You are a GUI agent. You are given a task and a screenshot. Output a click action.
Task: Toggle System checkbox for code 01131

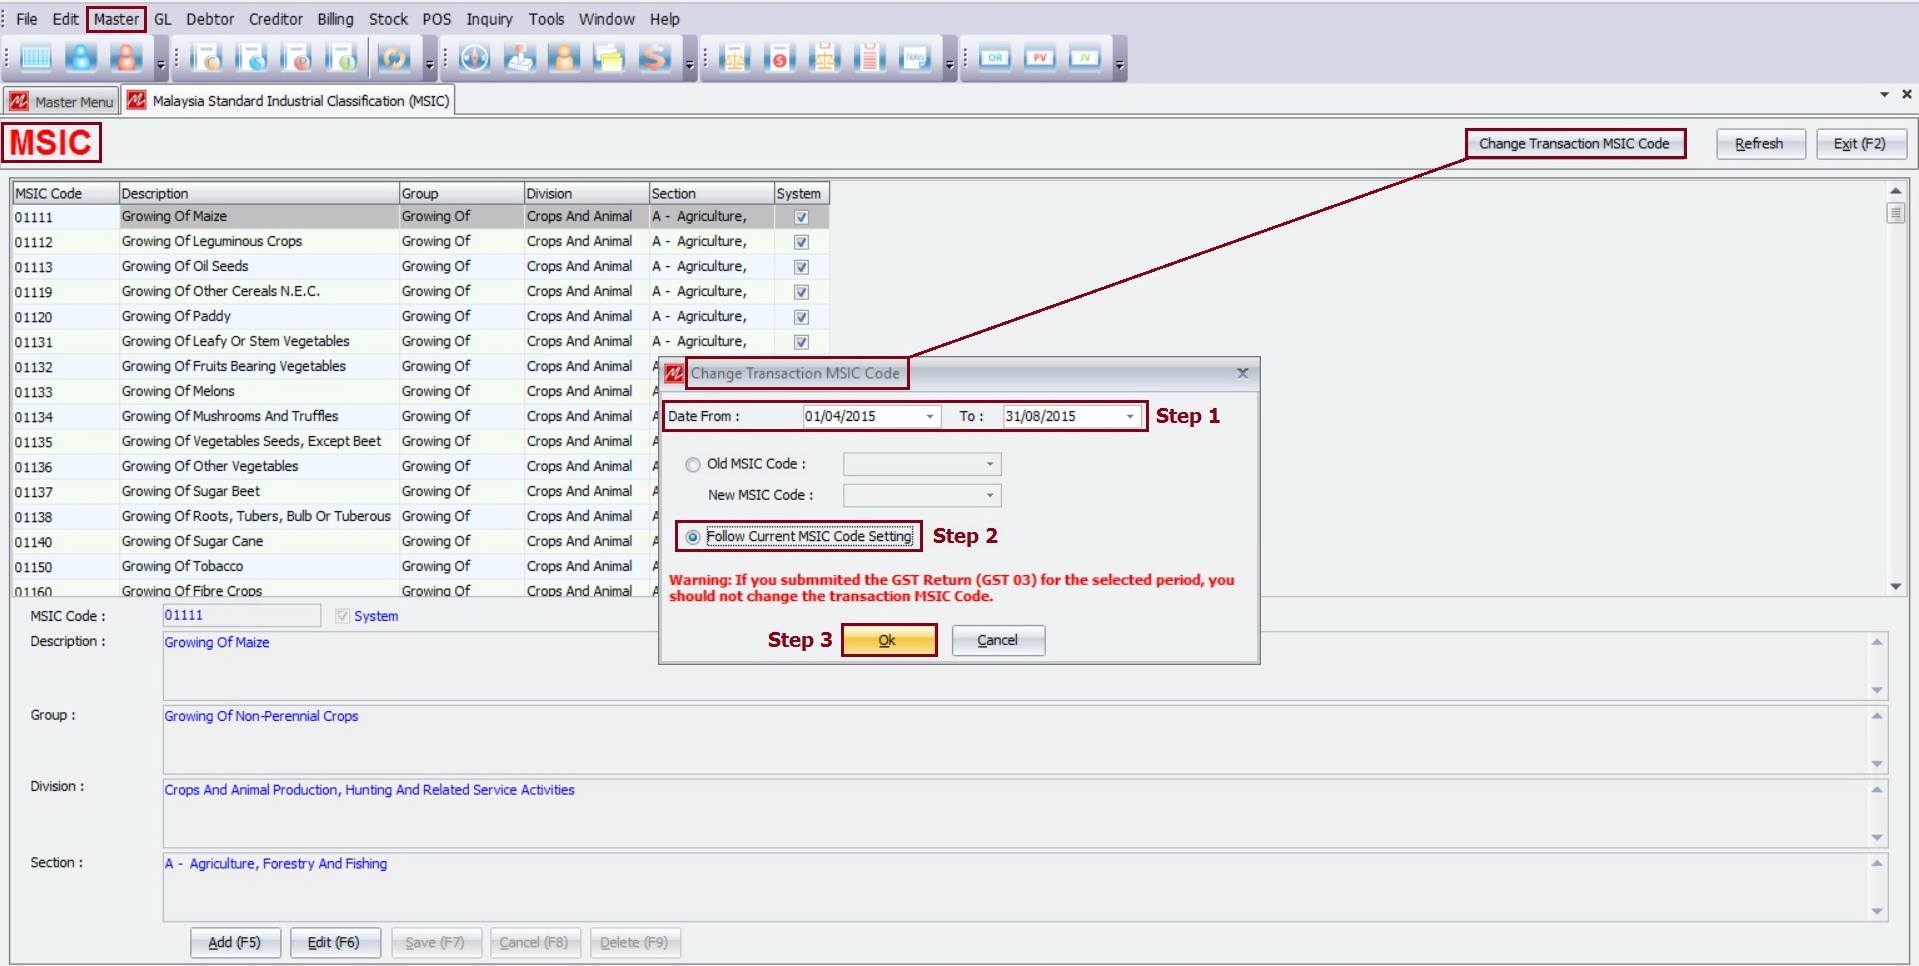[x=801, y=342]
